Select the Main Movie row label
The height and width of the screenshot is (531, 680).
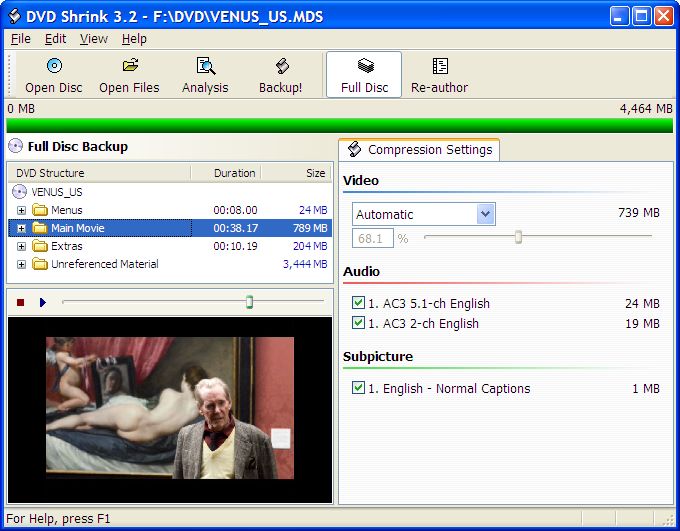[x=78, y=228]
